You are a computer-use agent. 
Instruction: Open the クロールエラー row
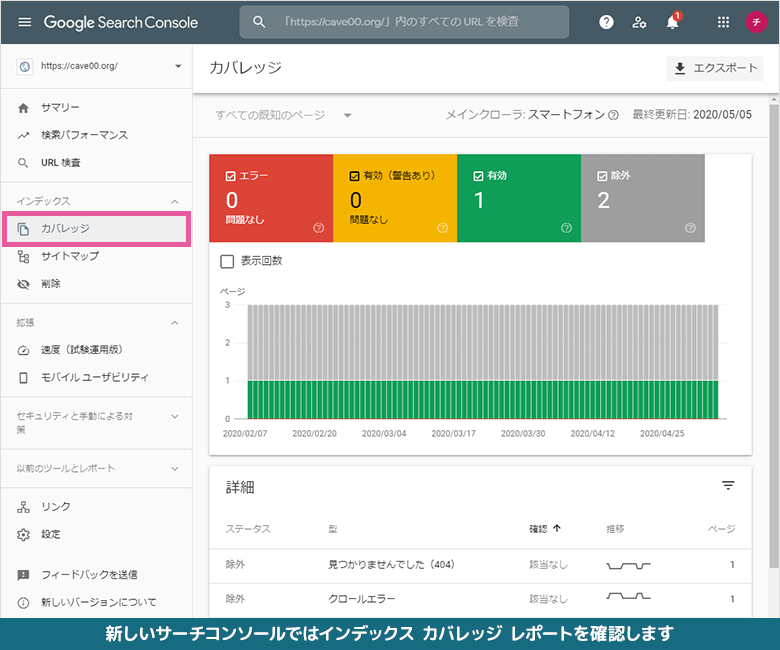480,599
